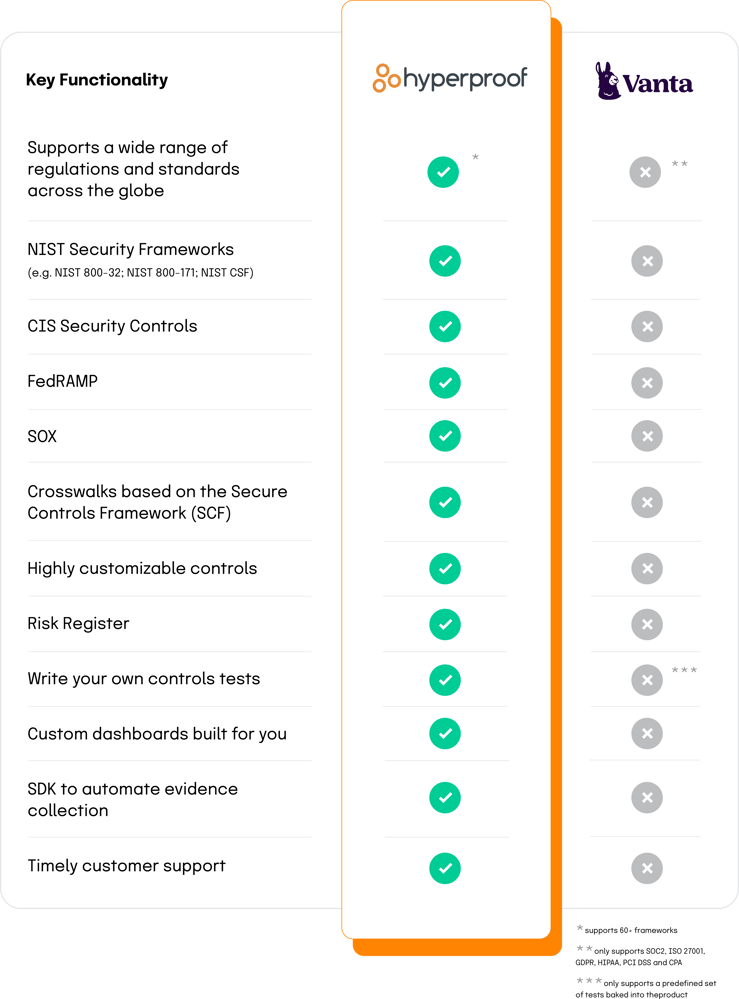The image size is (739, 999).
Task: Click the Key Functionality heading
Action: point(97,80)
